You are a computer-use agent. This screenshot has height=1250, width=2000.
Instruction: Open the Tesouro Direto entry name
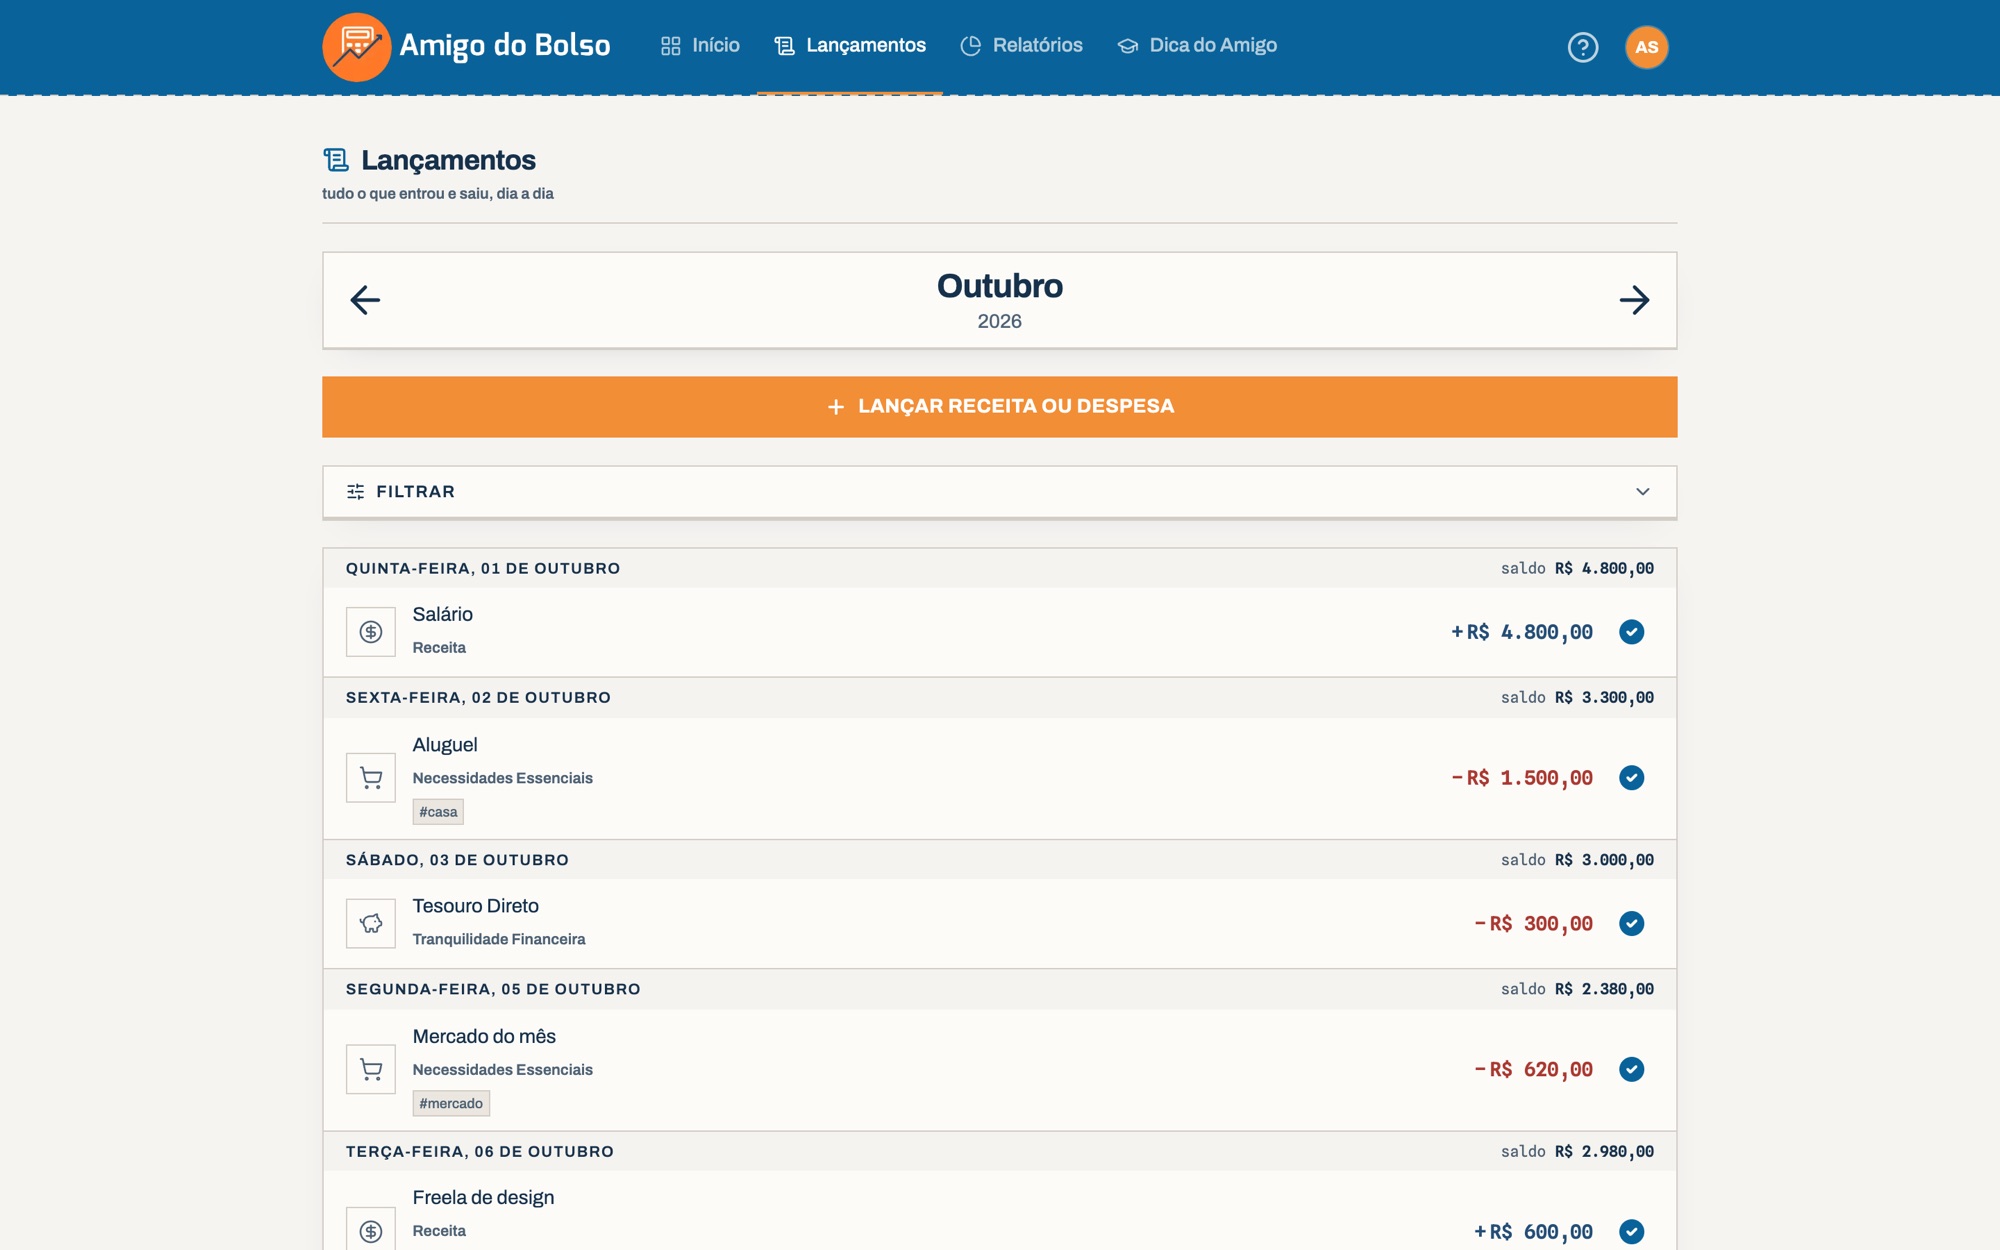click(x=475, y=906)
